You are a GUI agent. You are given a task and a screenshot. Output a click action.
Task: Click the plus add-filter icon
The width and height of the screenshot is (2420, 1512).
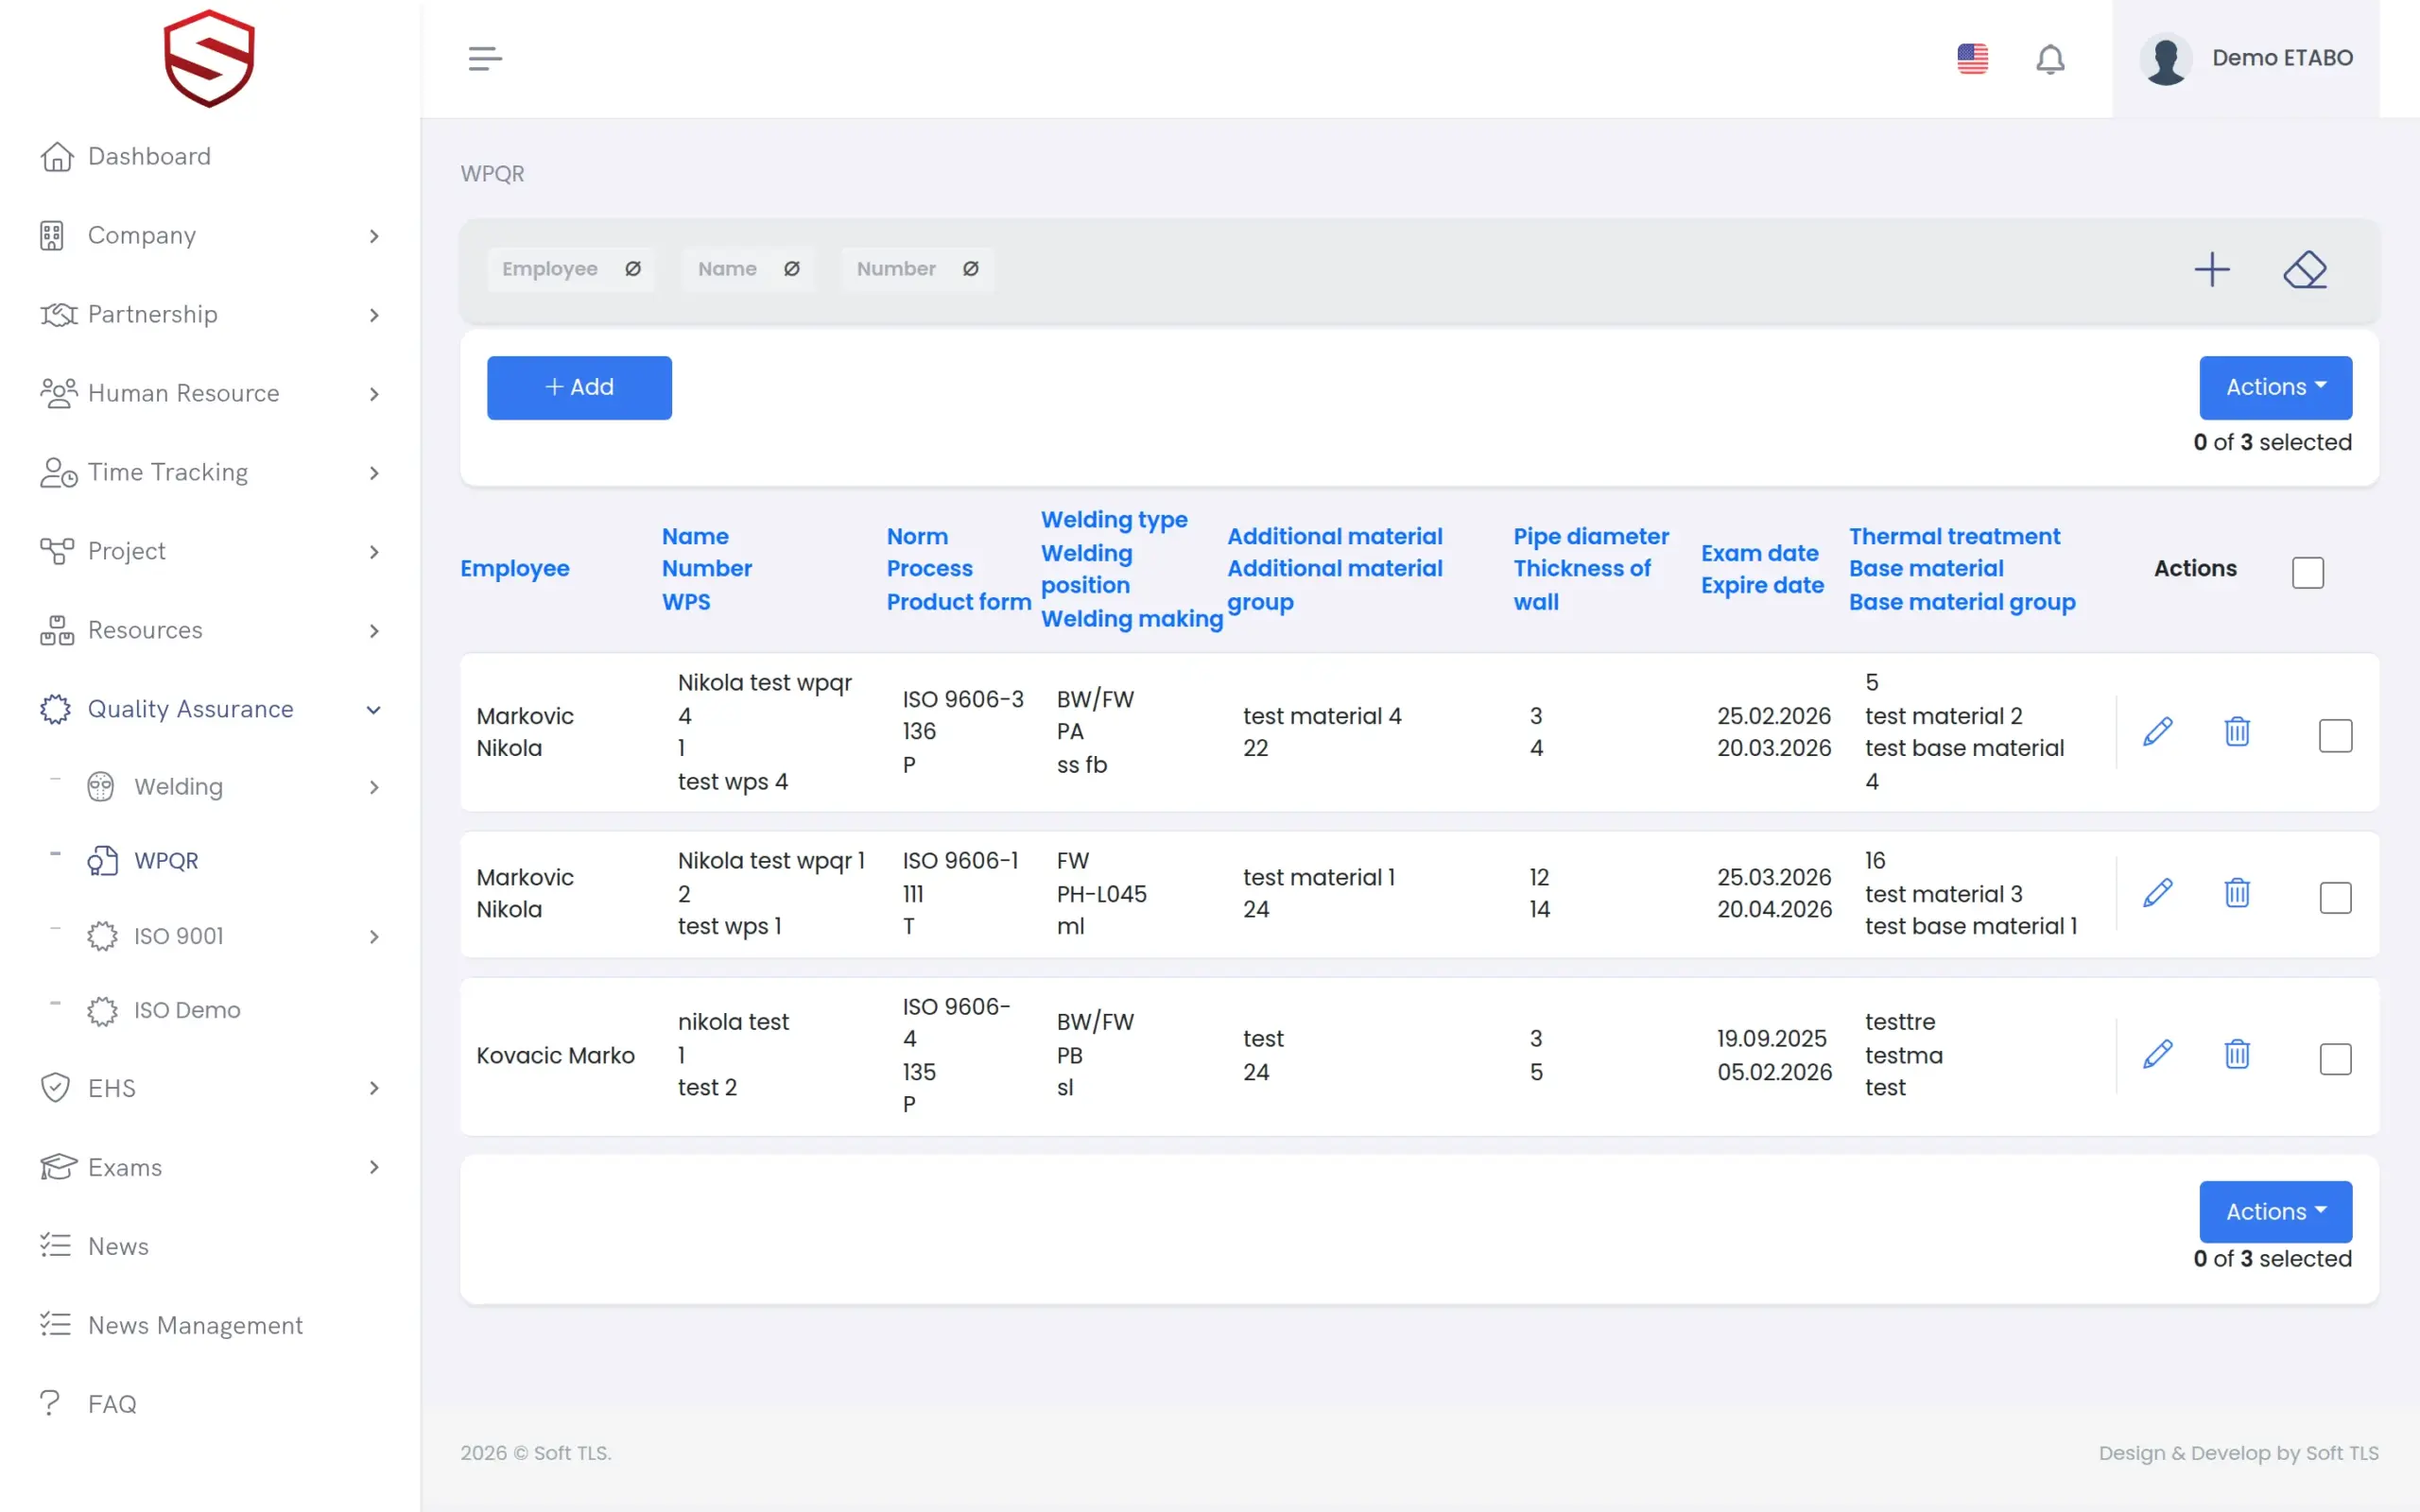click(2212, 269)
